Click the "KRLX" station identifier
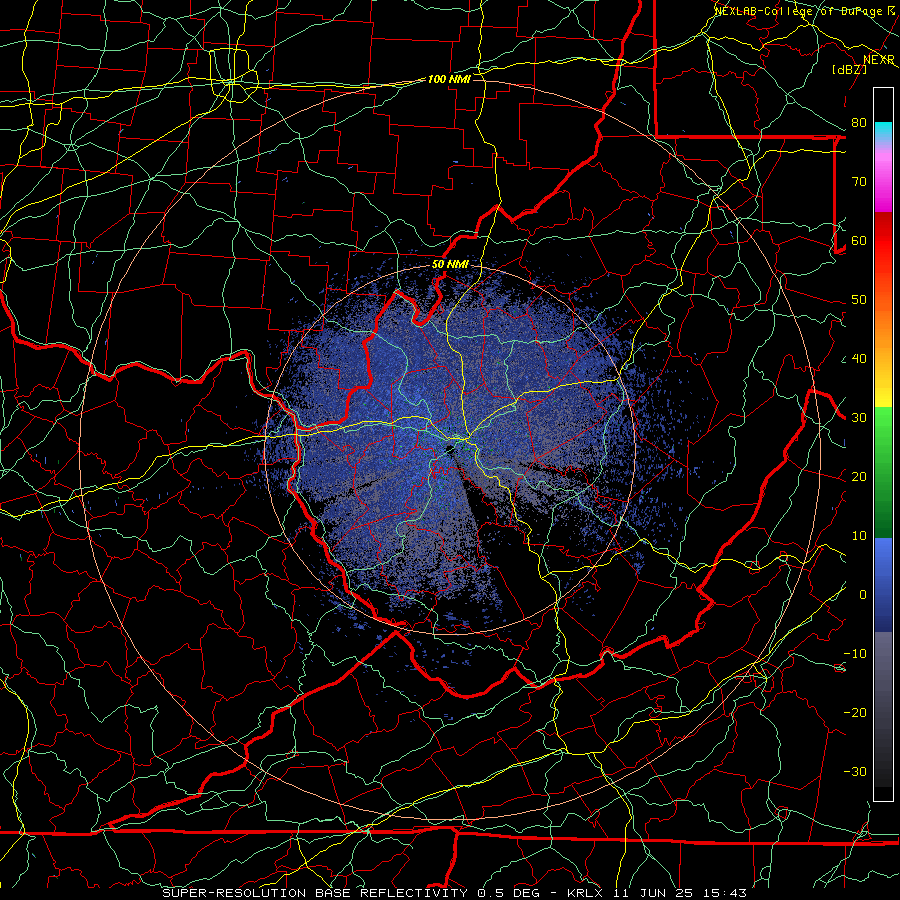The height and width of the screenshot is (900, 900). point(585,893)
